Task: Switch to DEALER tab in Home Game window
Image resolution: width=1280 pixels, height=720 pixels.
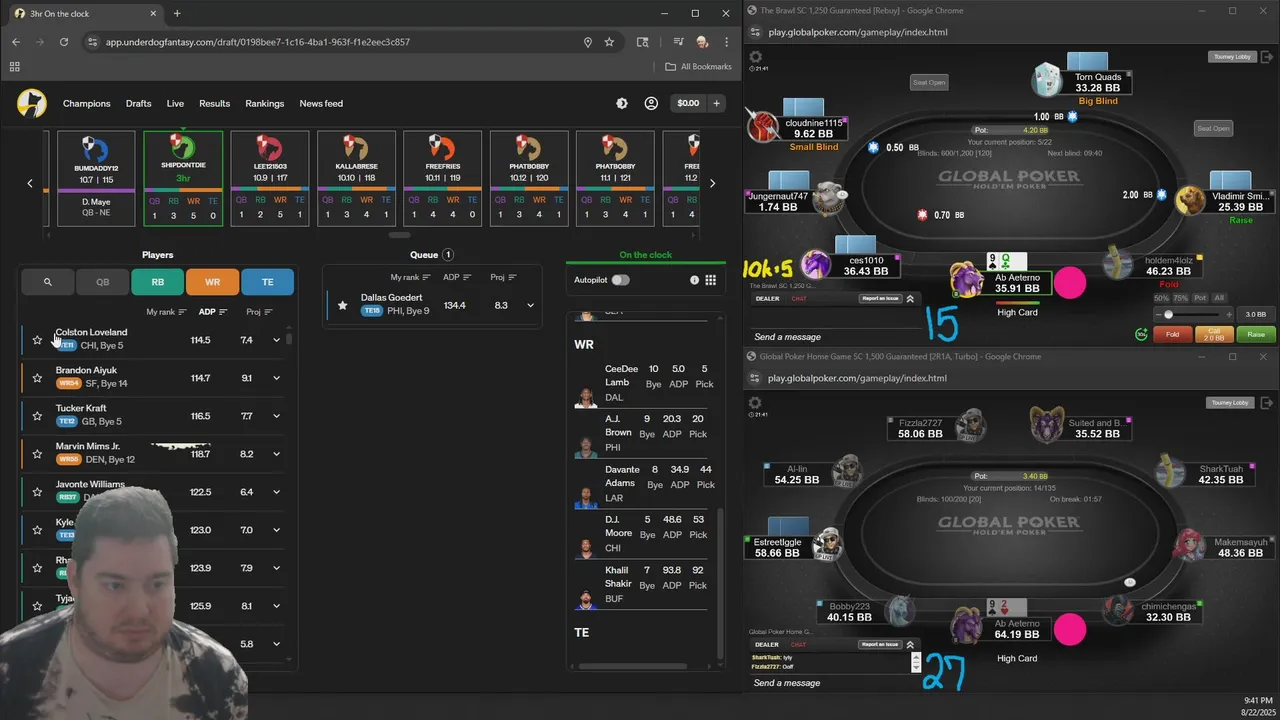Action: point(767,644)
